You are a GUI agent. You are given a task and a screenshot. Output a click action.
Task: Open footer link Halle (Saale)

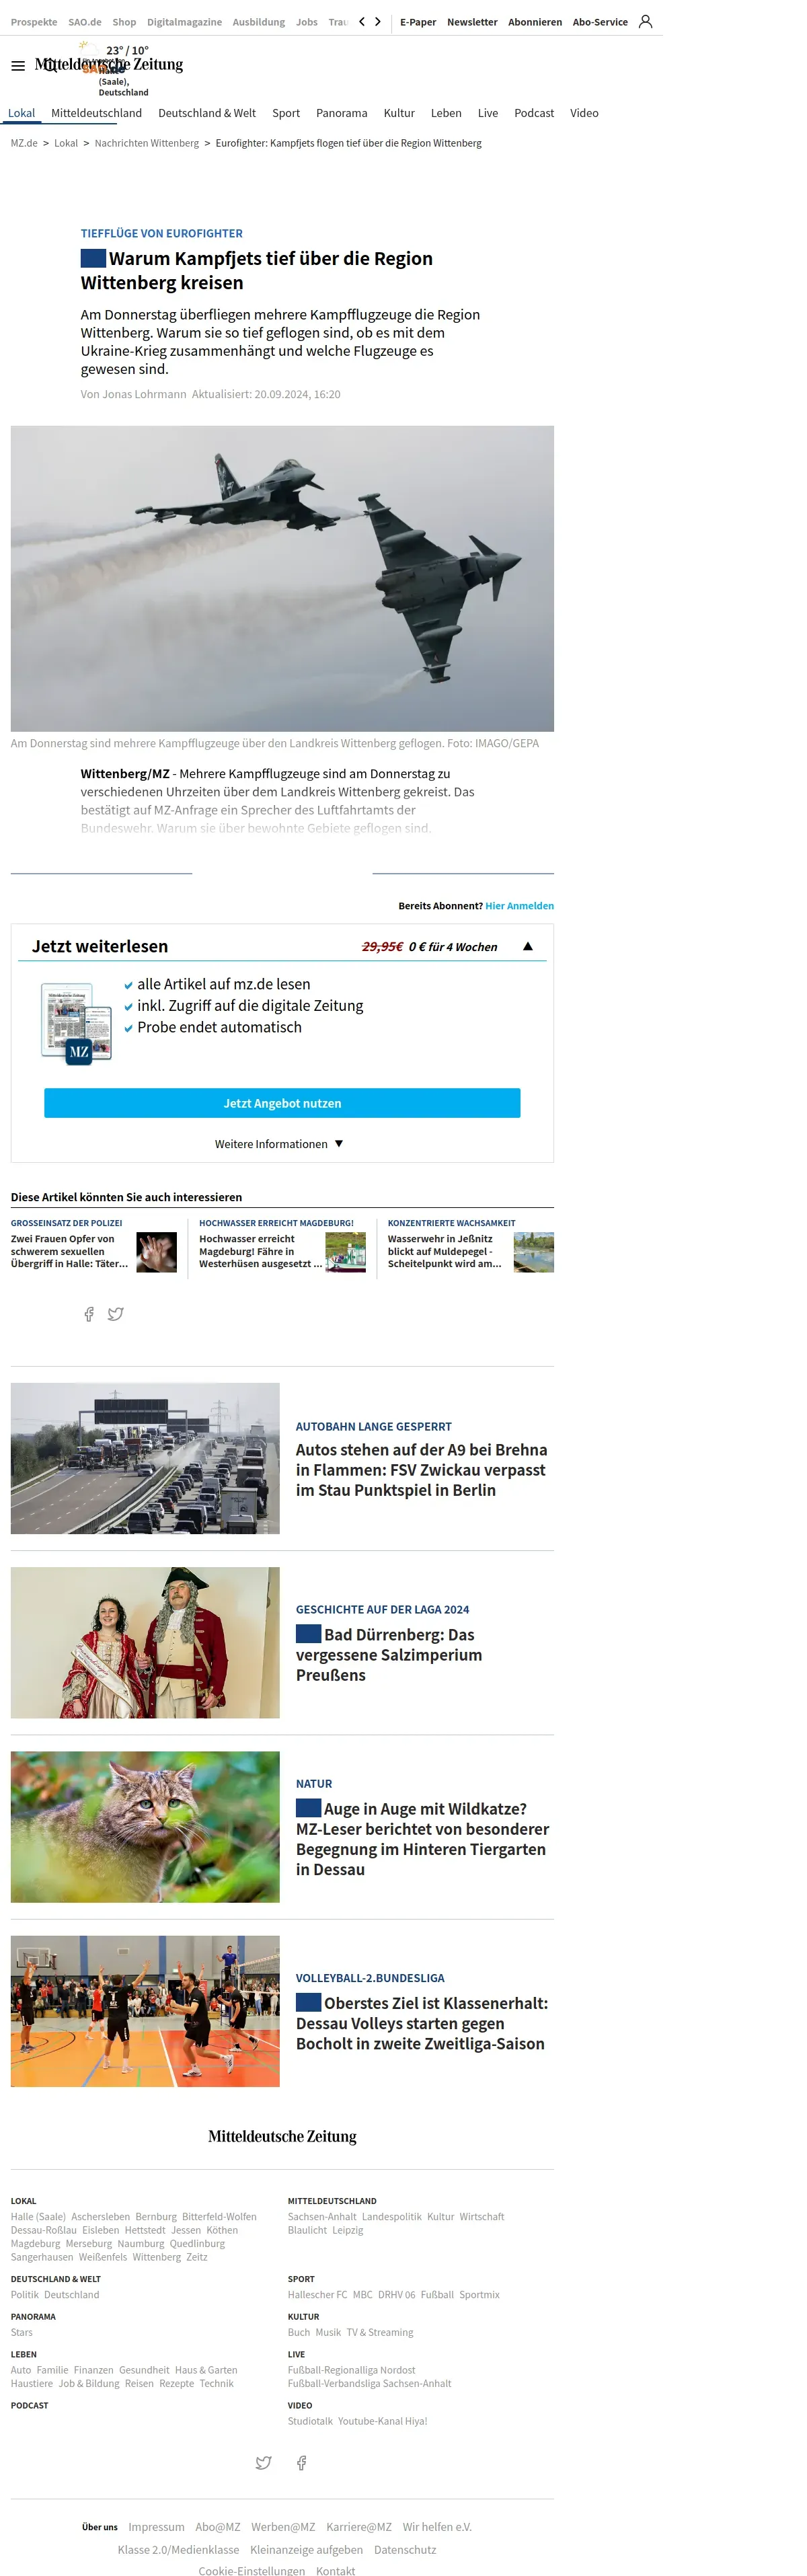coord(38,2217)
